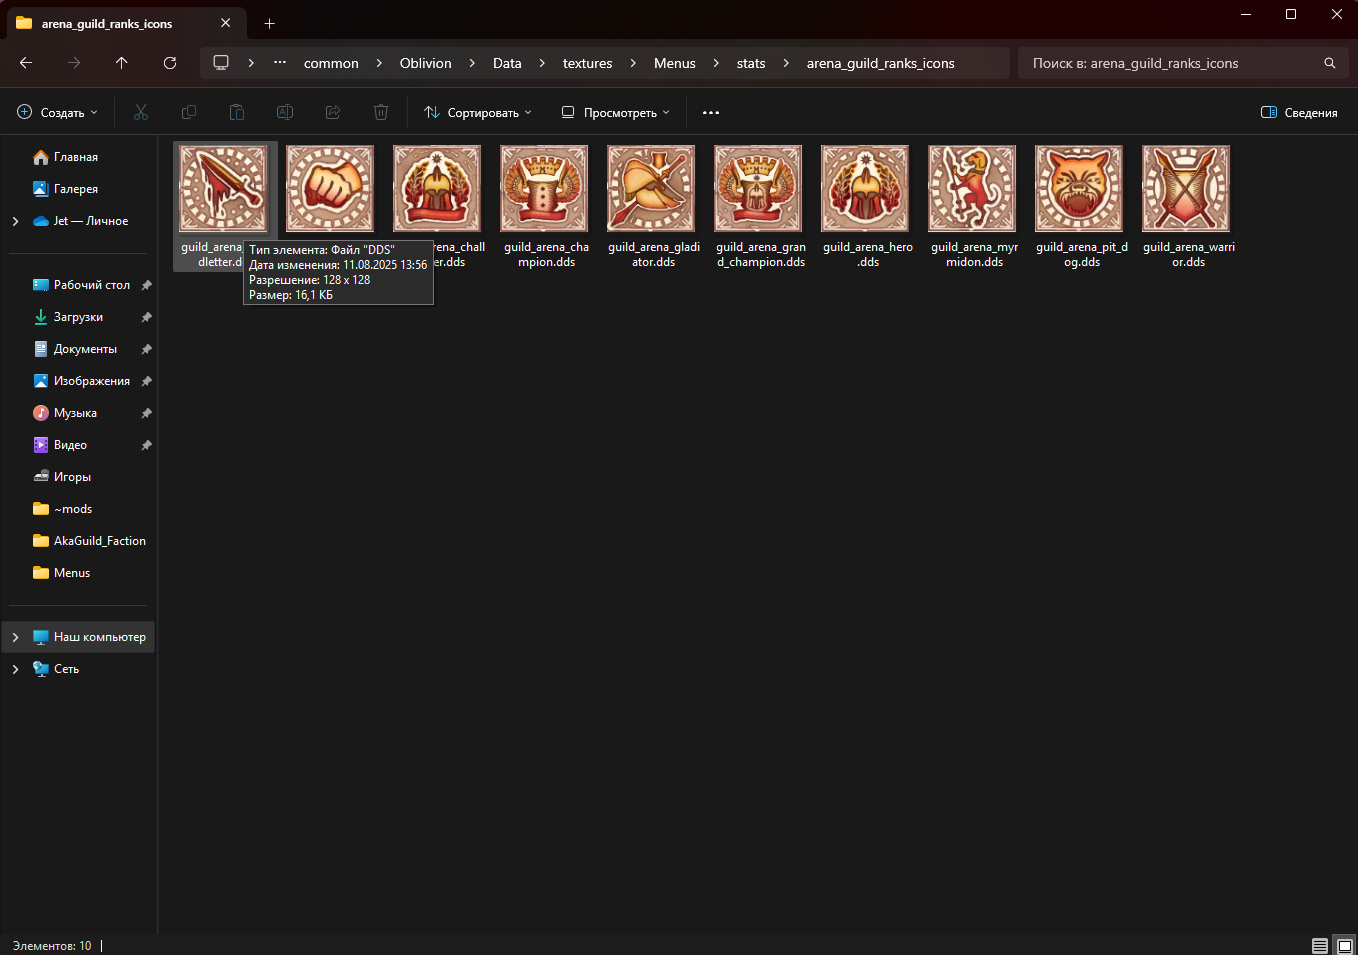Image resolution: width=1358 pixels, height=955 pixels.
Task: Click Data in the breadcrumb path
Action: click(x=507, y=63)
